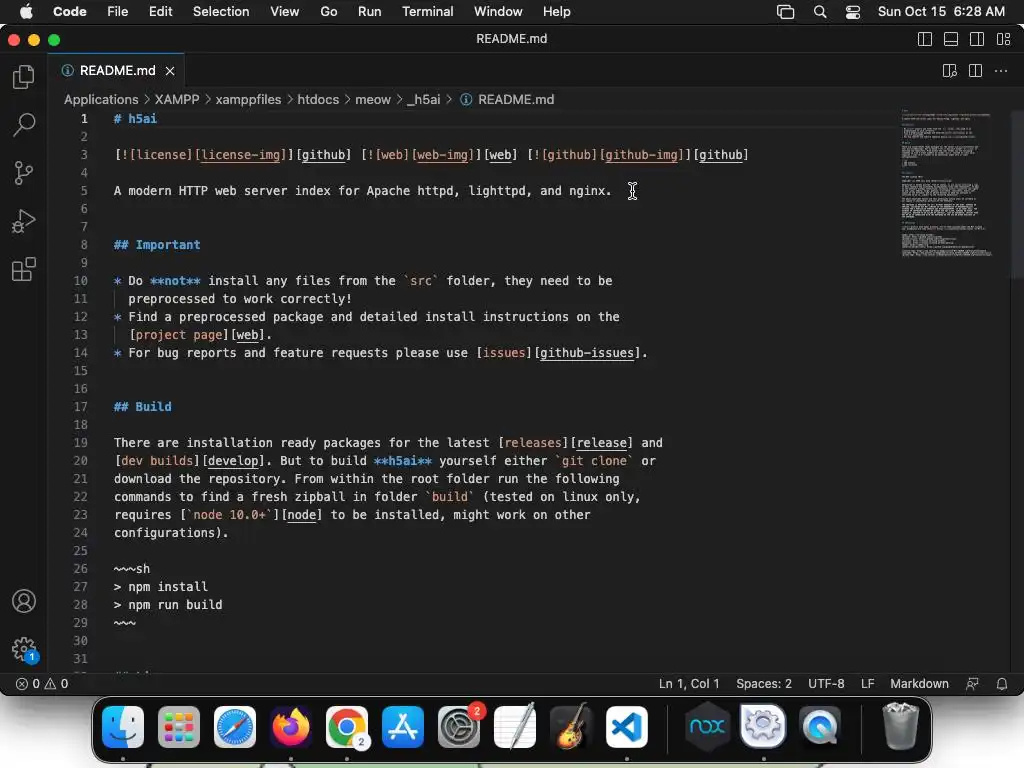
Task: Toggle the primary side bar
Action: (925, 39)
